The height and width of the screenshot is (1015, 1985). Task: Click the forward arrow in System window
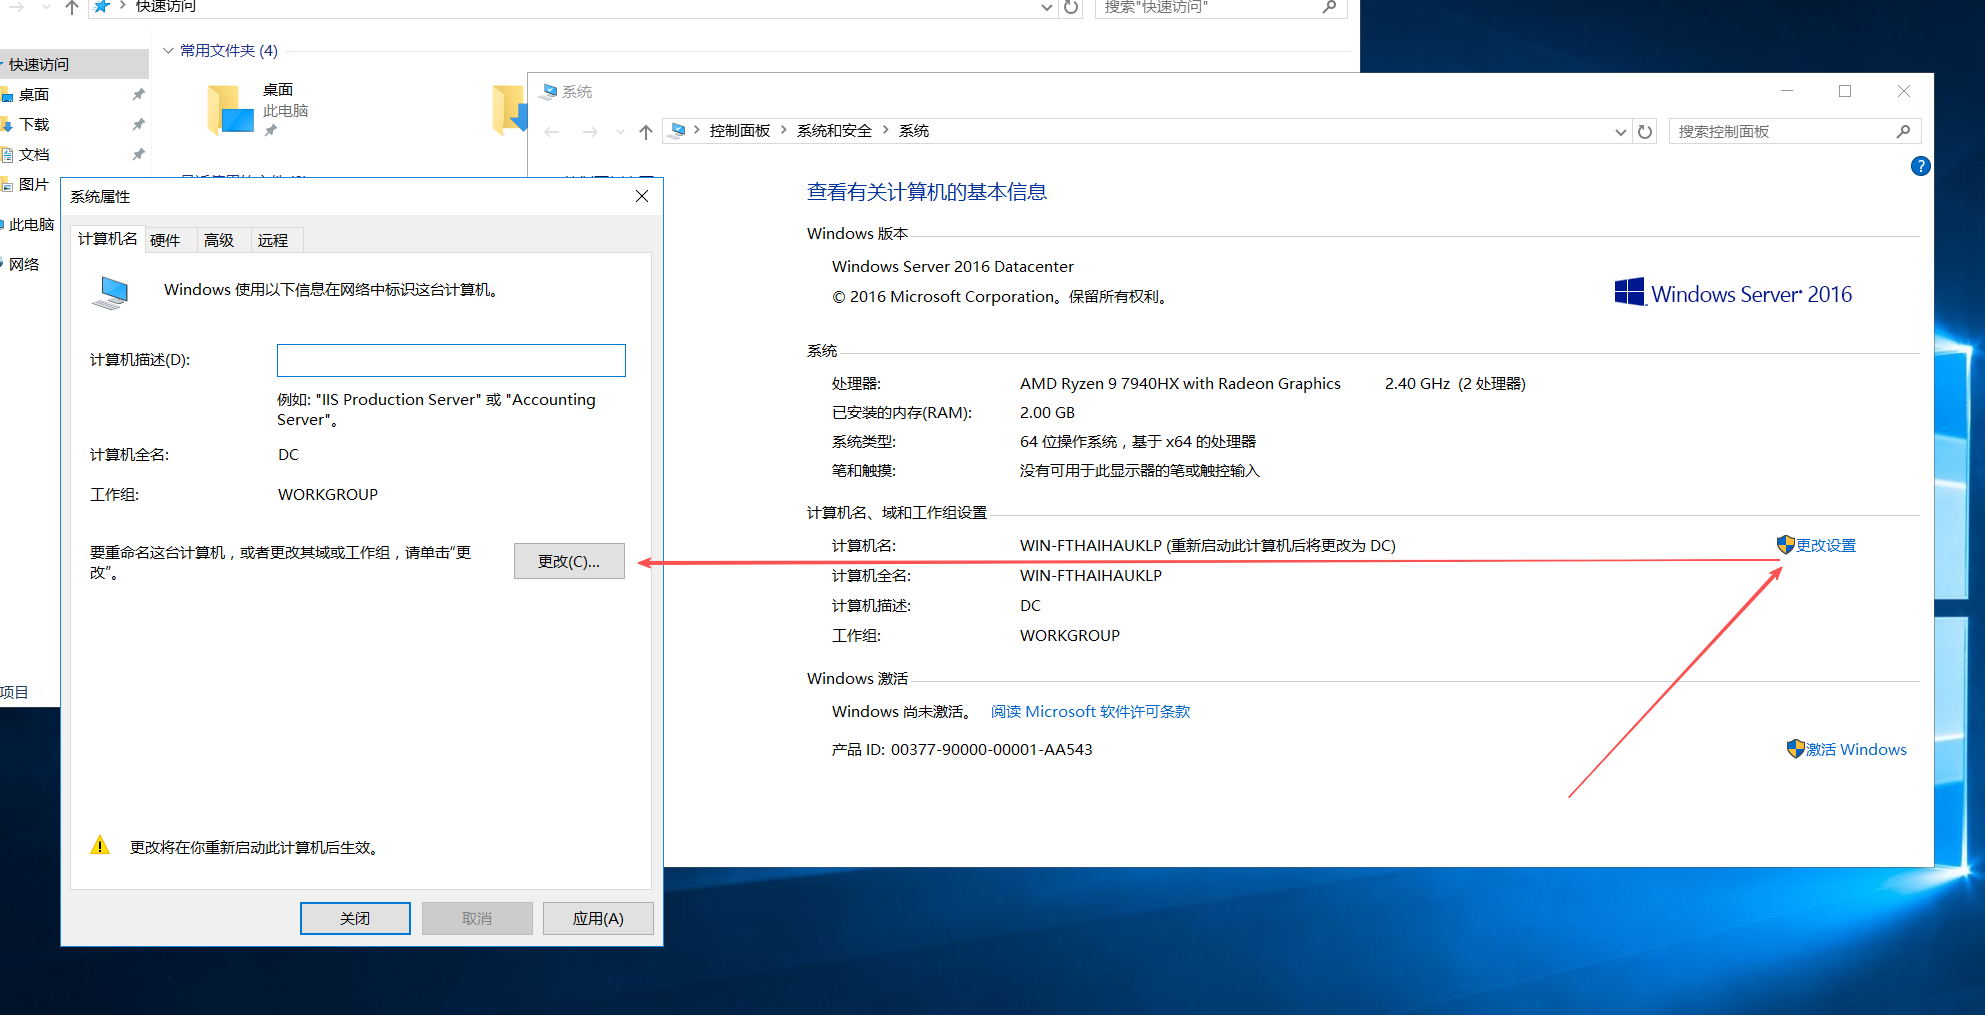pos(590,131)
